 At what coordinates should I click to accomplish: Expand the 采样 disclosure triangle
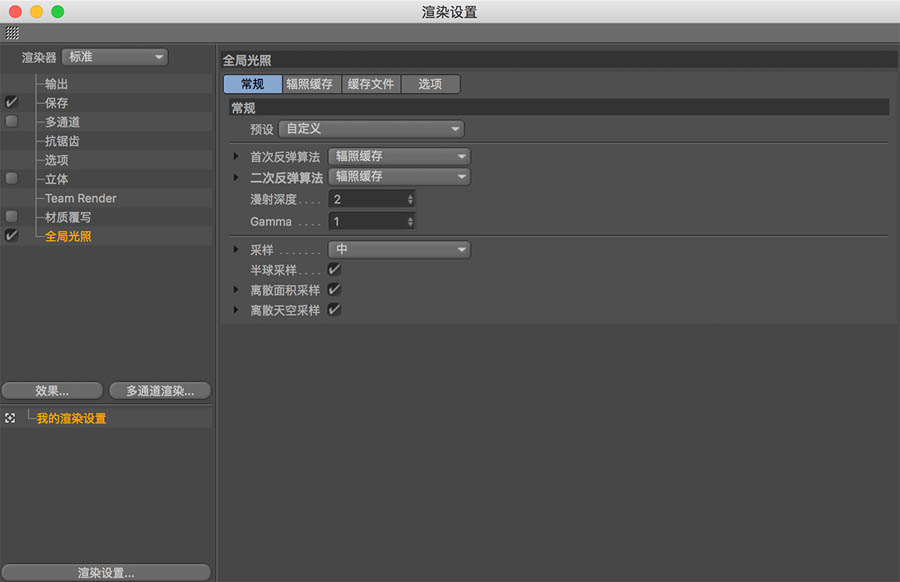tap(236, 250)
